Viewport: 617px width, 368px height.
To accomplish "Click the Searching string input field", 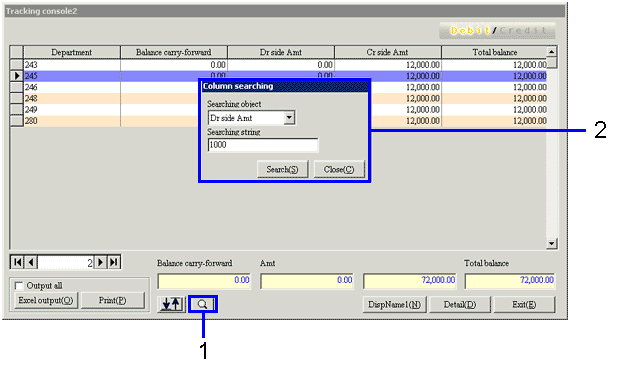I will click(x=263, y=145).
